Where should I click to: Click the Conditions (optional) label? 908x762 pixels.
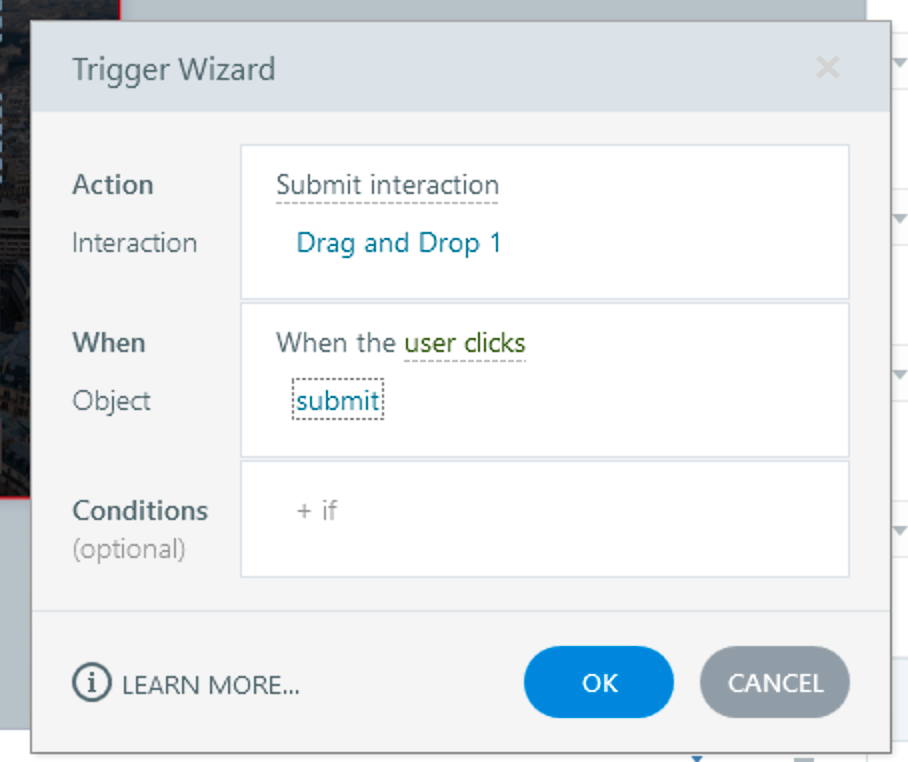140,511
